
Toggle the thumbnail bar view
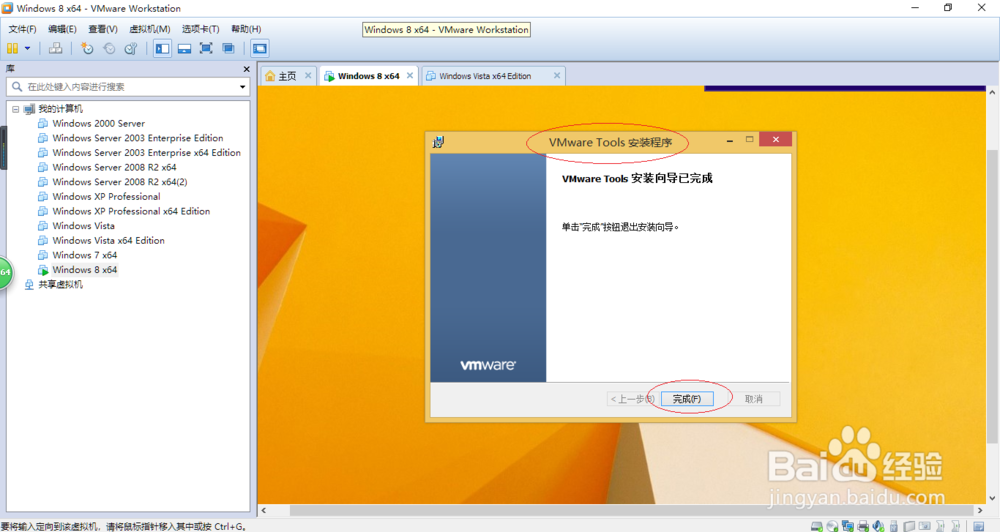click(x=184, y=48)
